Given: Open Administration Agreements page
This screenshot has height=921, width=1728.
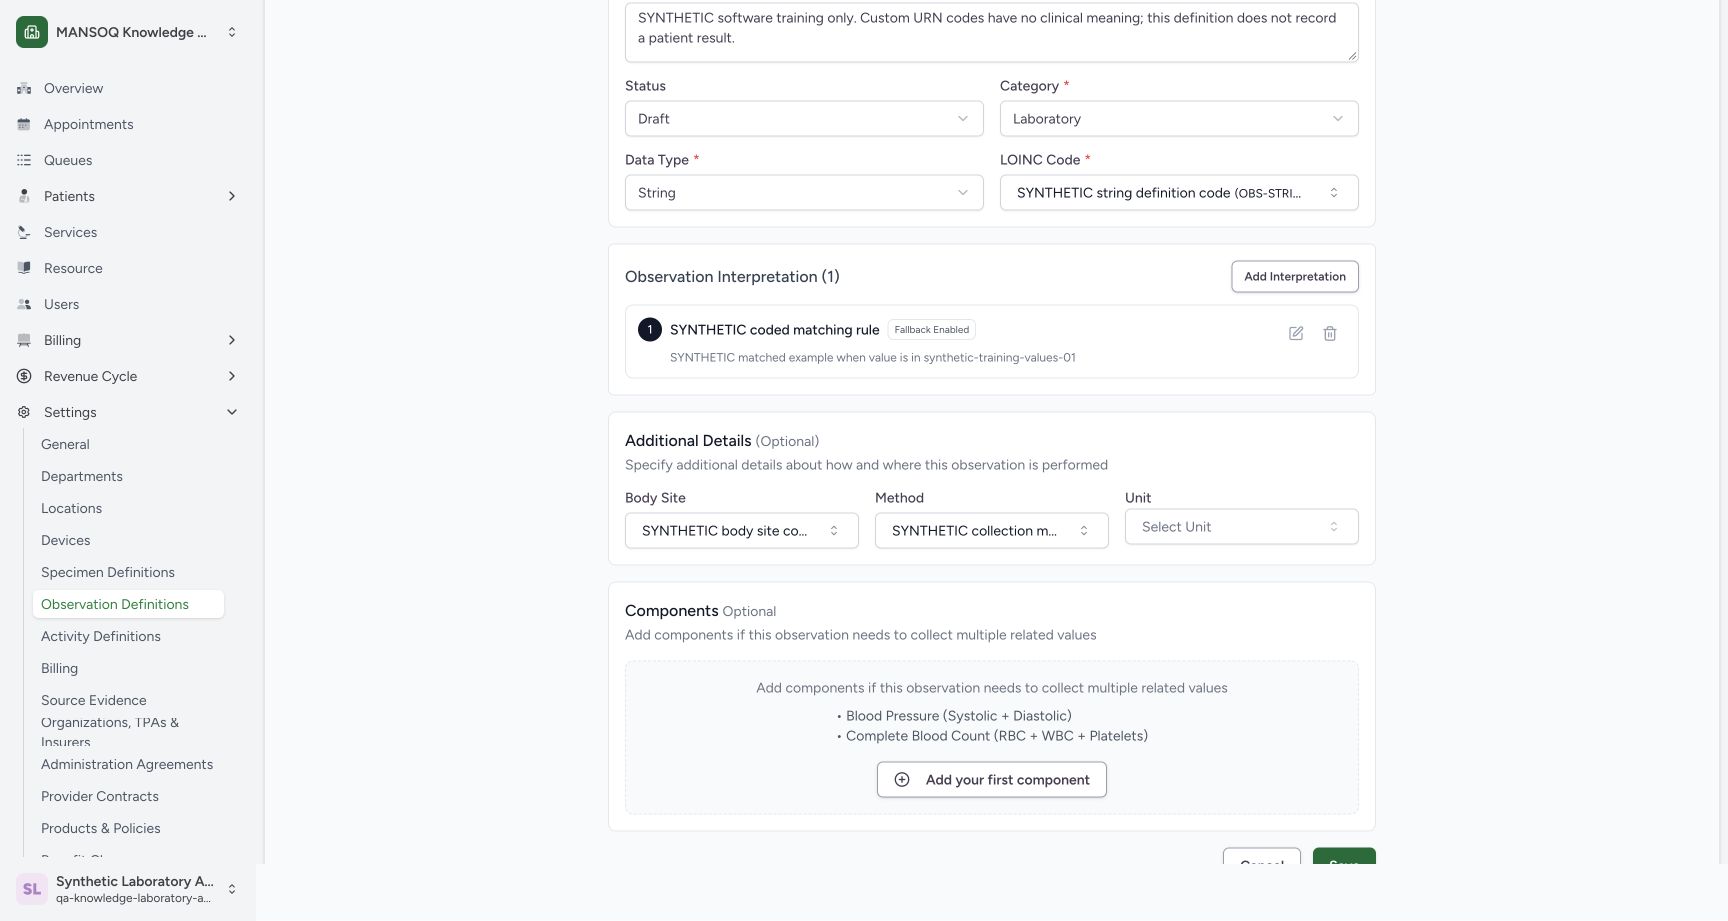Looking at the screenshot, I should click(128, 764).
